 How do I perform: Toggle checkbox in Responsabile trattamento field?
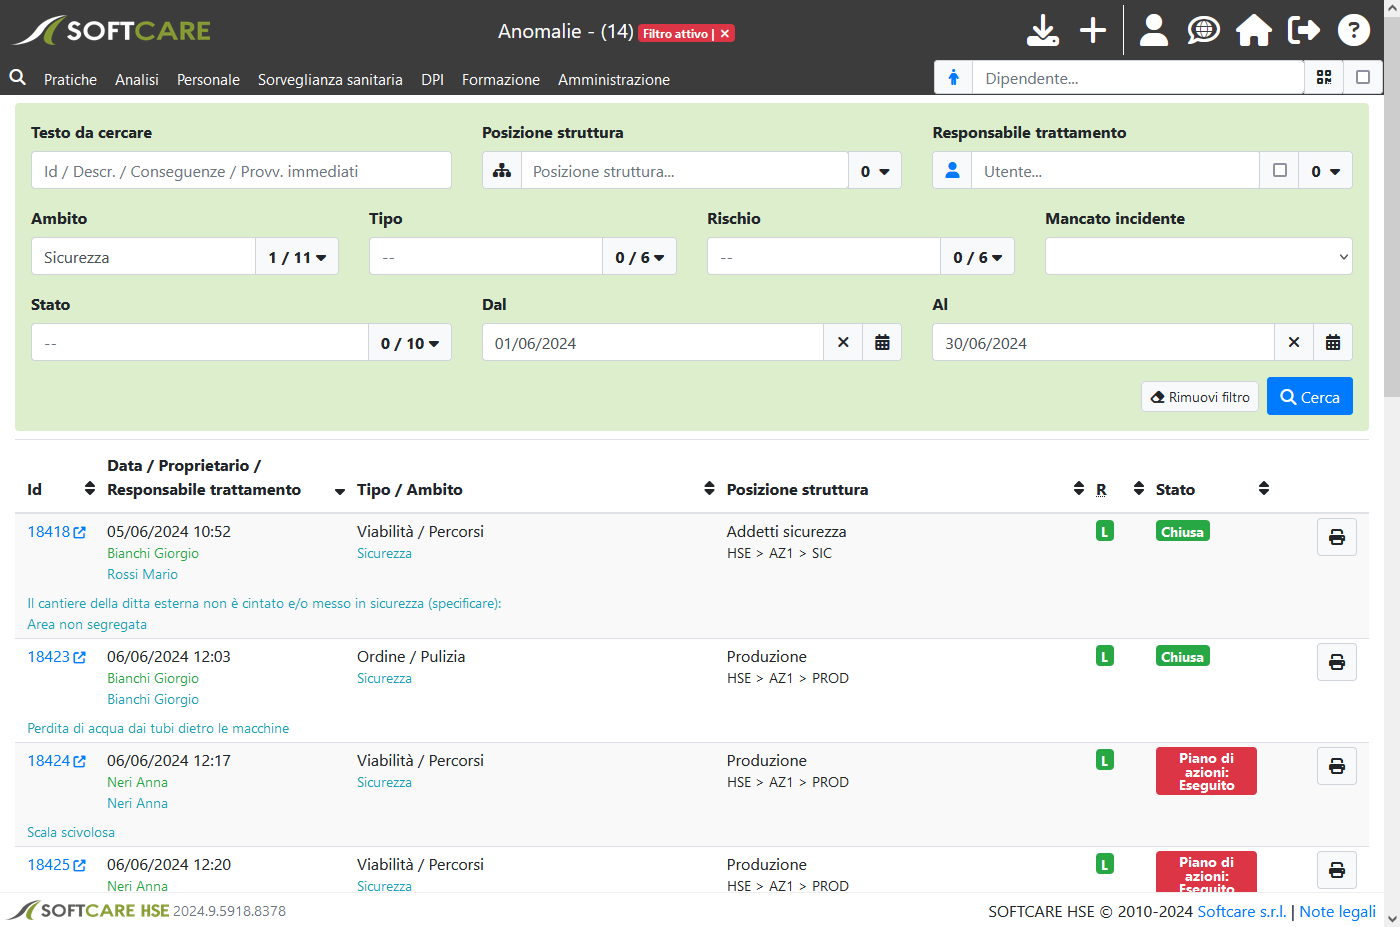click(x=1279, y=171)
